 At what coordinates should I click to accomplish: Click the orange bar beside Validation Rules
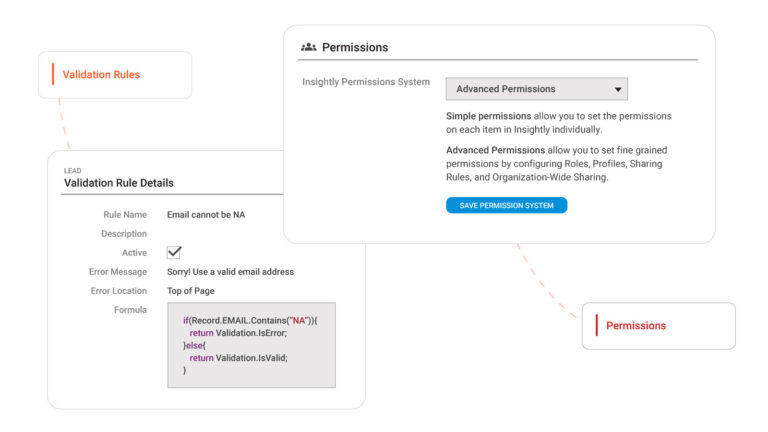tap(53, 74)
